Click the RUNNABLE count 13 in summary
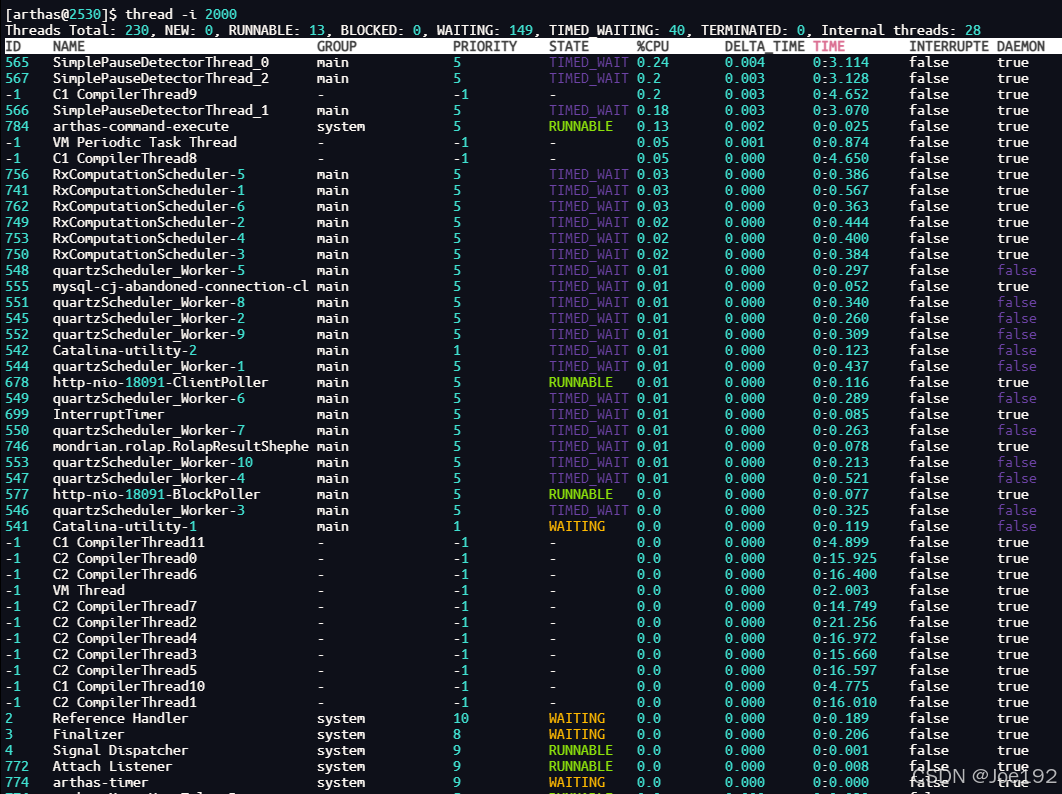This screenshot has width=1062, height=794. click(x=317, y=30)
